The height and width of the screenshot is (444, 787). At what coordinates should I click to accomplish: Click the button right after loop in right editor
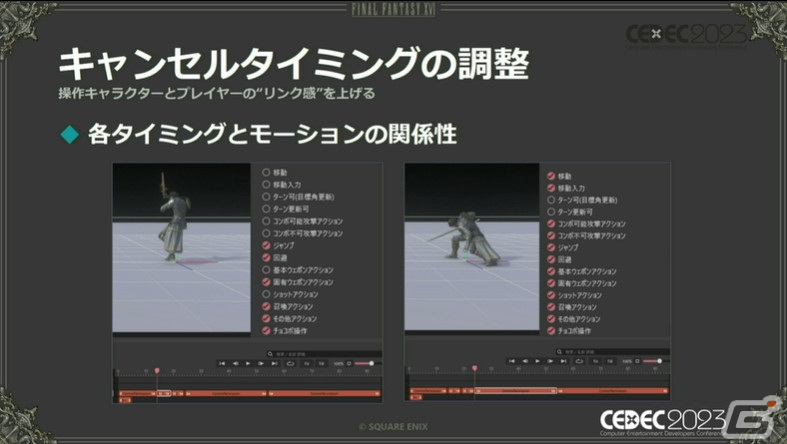point(595,361)
